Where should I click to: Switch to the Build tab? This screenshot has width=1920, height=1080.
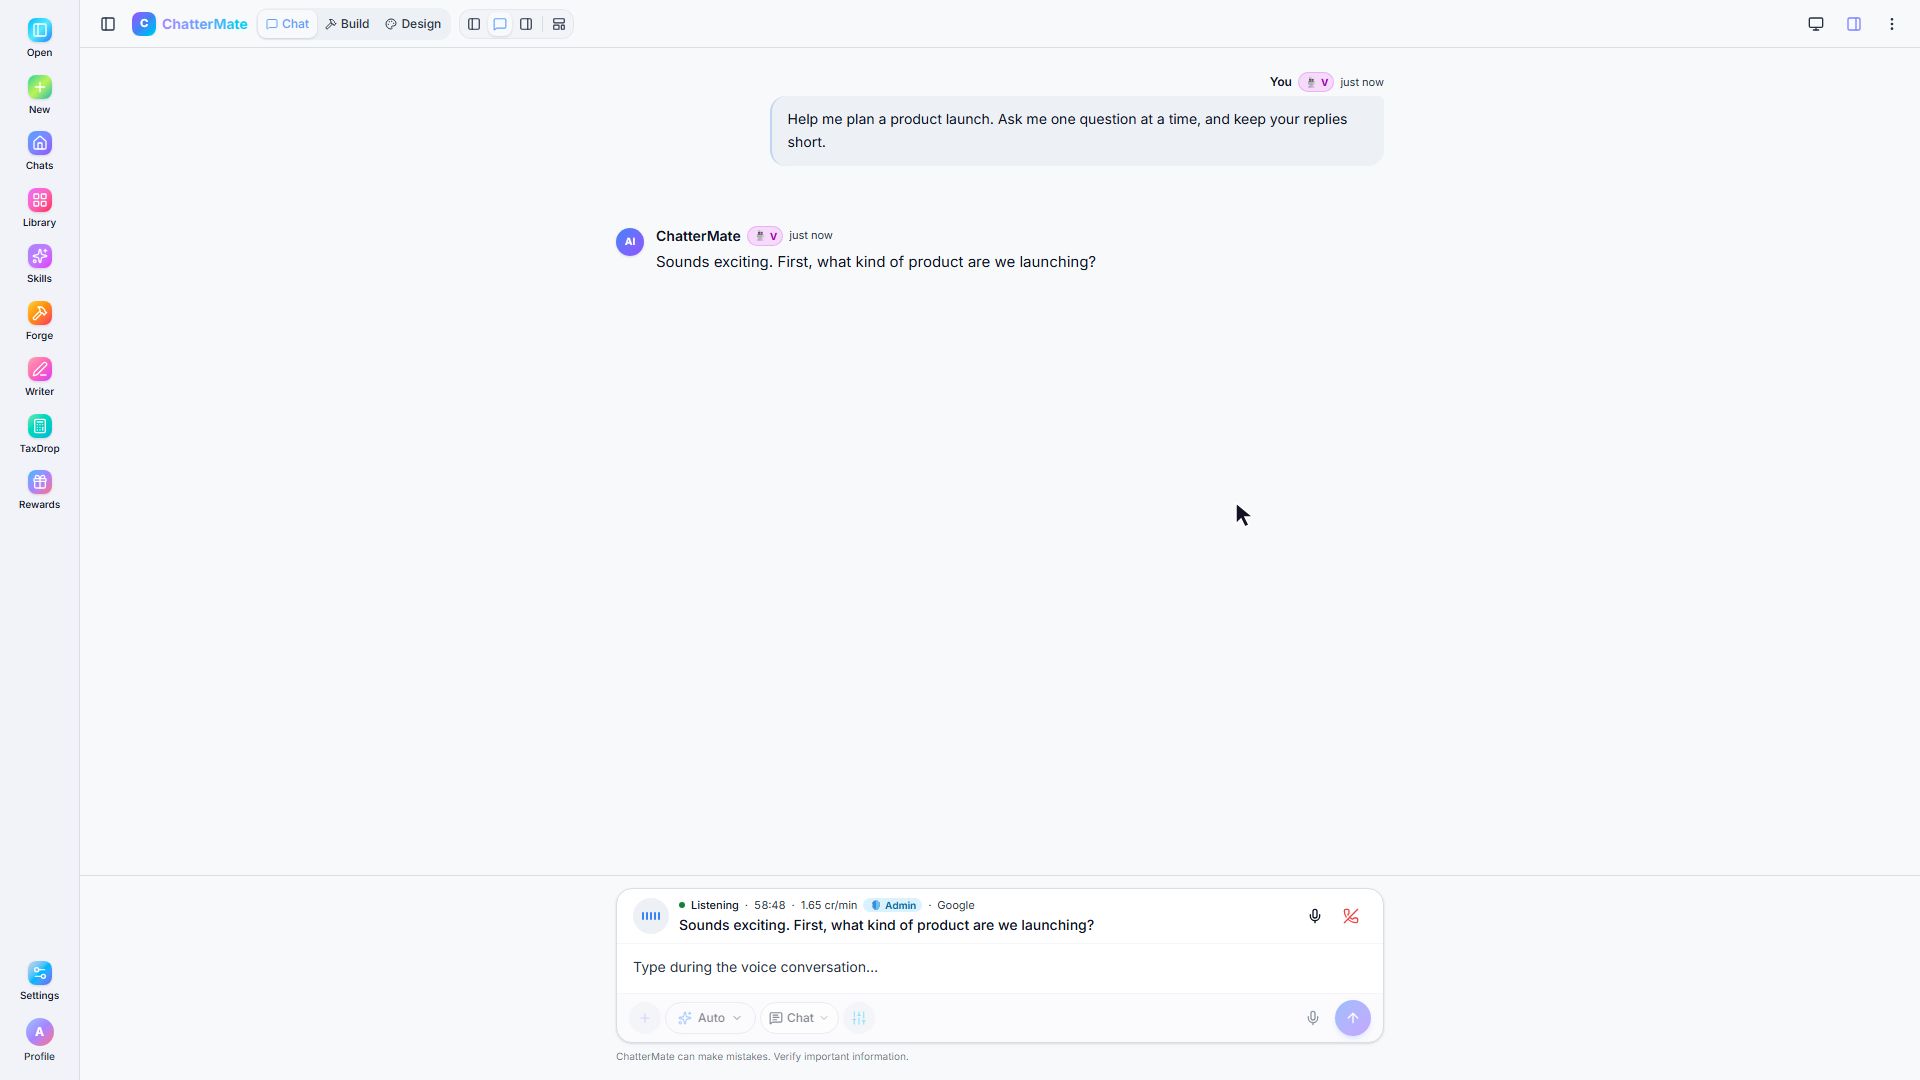[347, 24]
